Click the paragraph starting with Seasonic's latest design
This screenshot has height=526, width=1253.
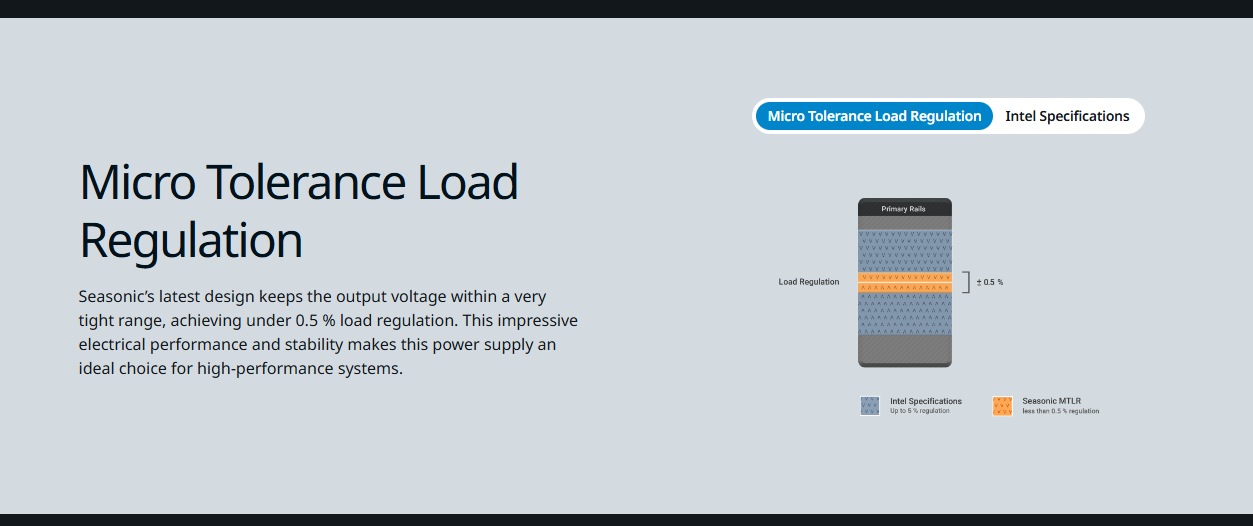click(328, 333)
